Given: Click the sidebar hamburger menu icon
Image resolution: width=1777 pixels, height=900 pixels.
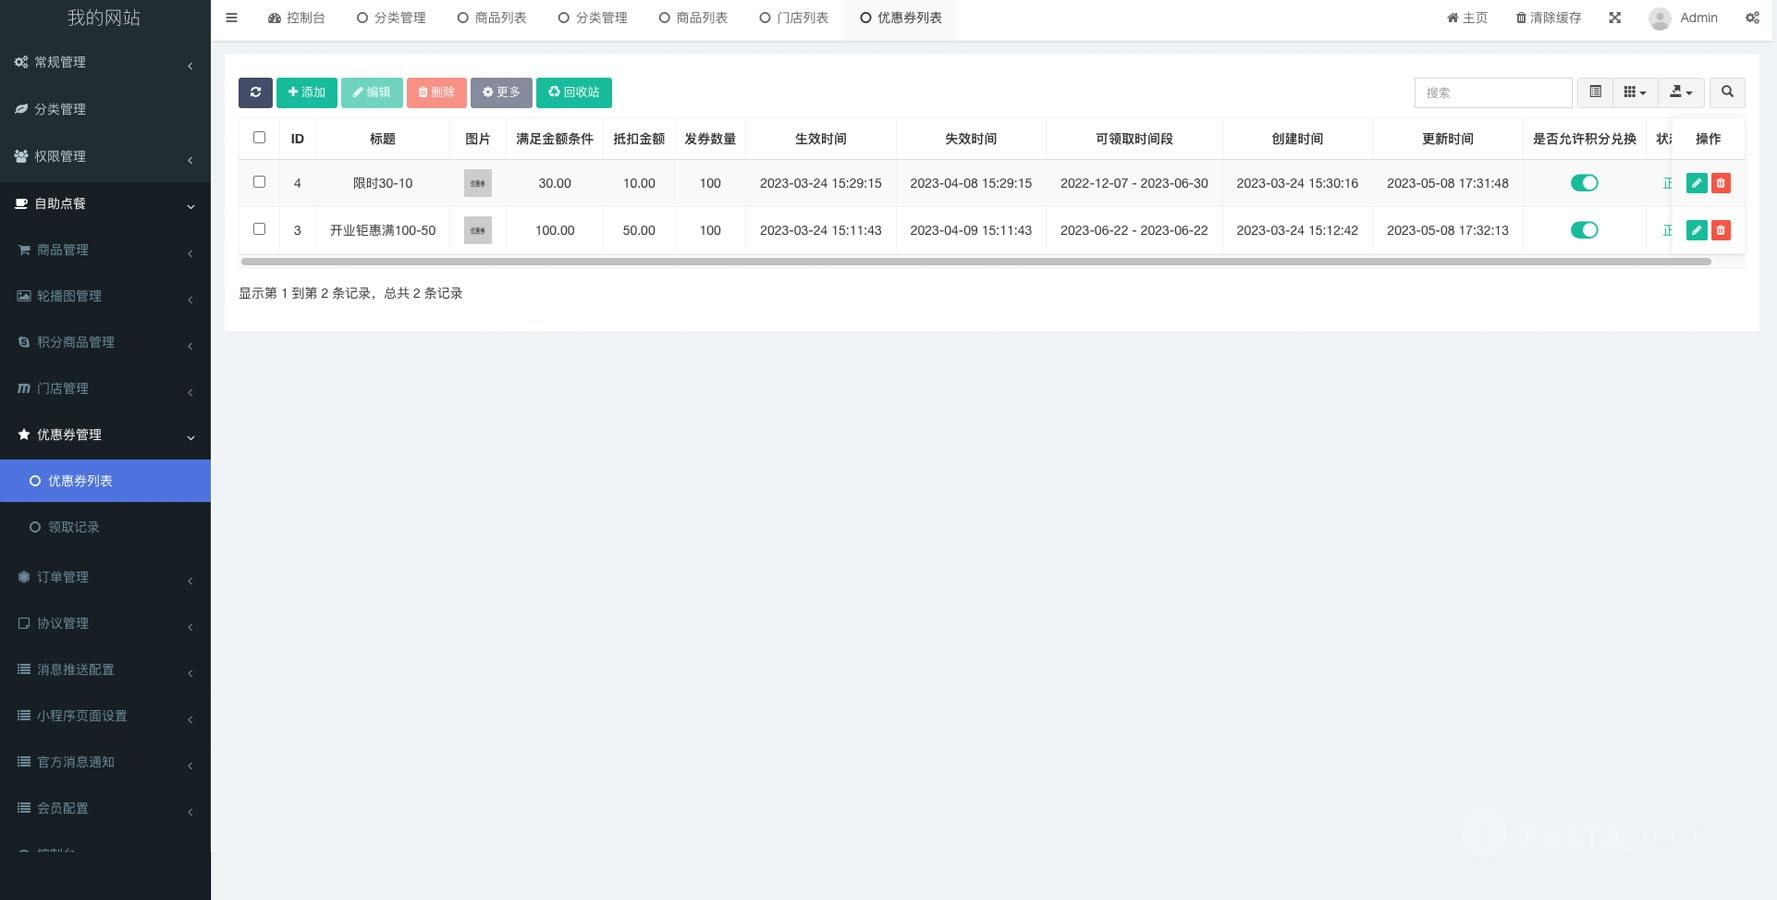Looking at the screenshot, I should pyautogui.click(x=231, y=18).
